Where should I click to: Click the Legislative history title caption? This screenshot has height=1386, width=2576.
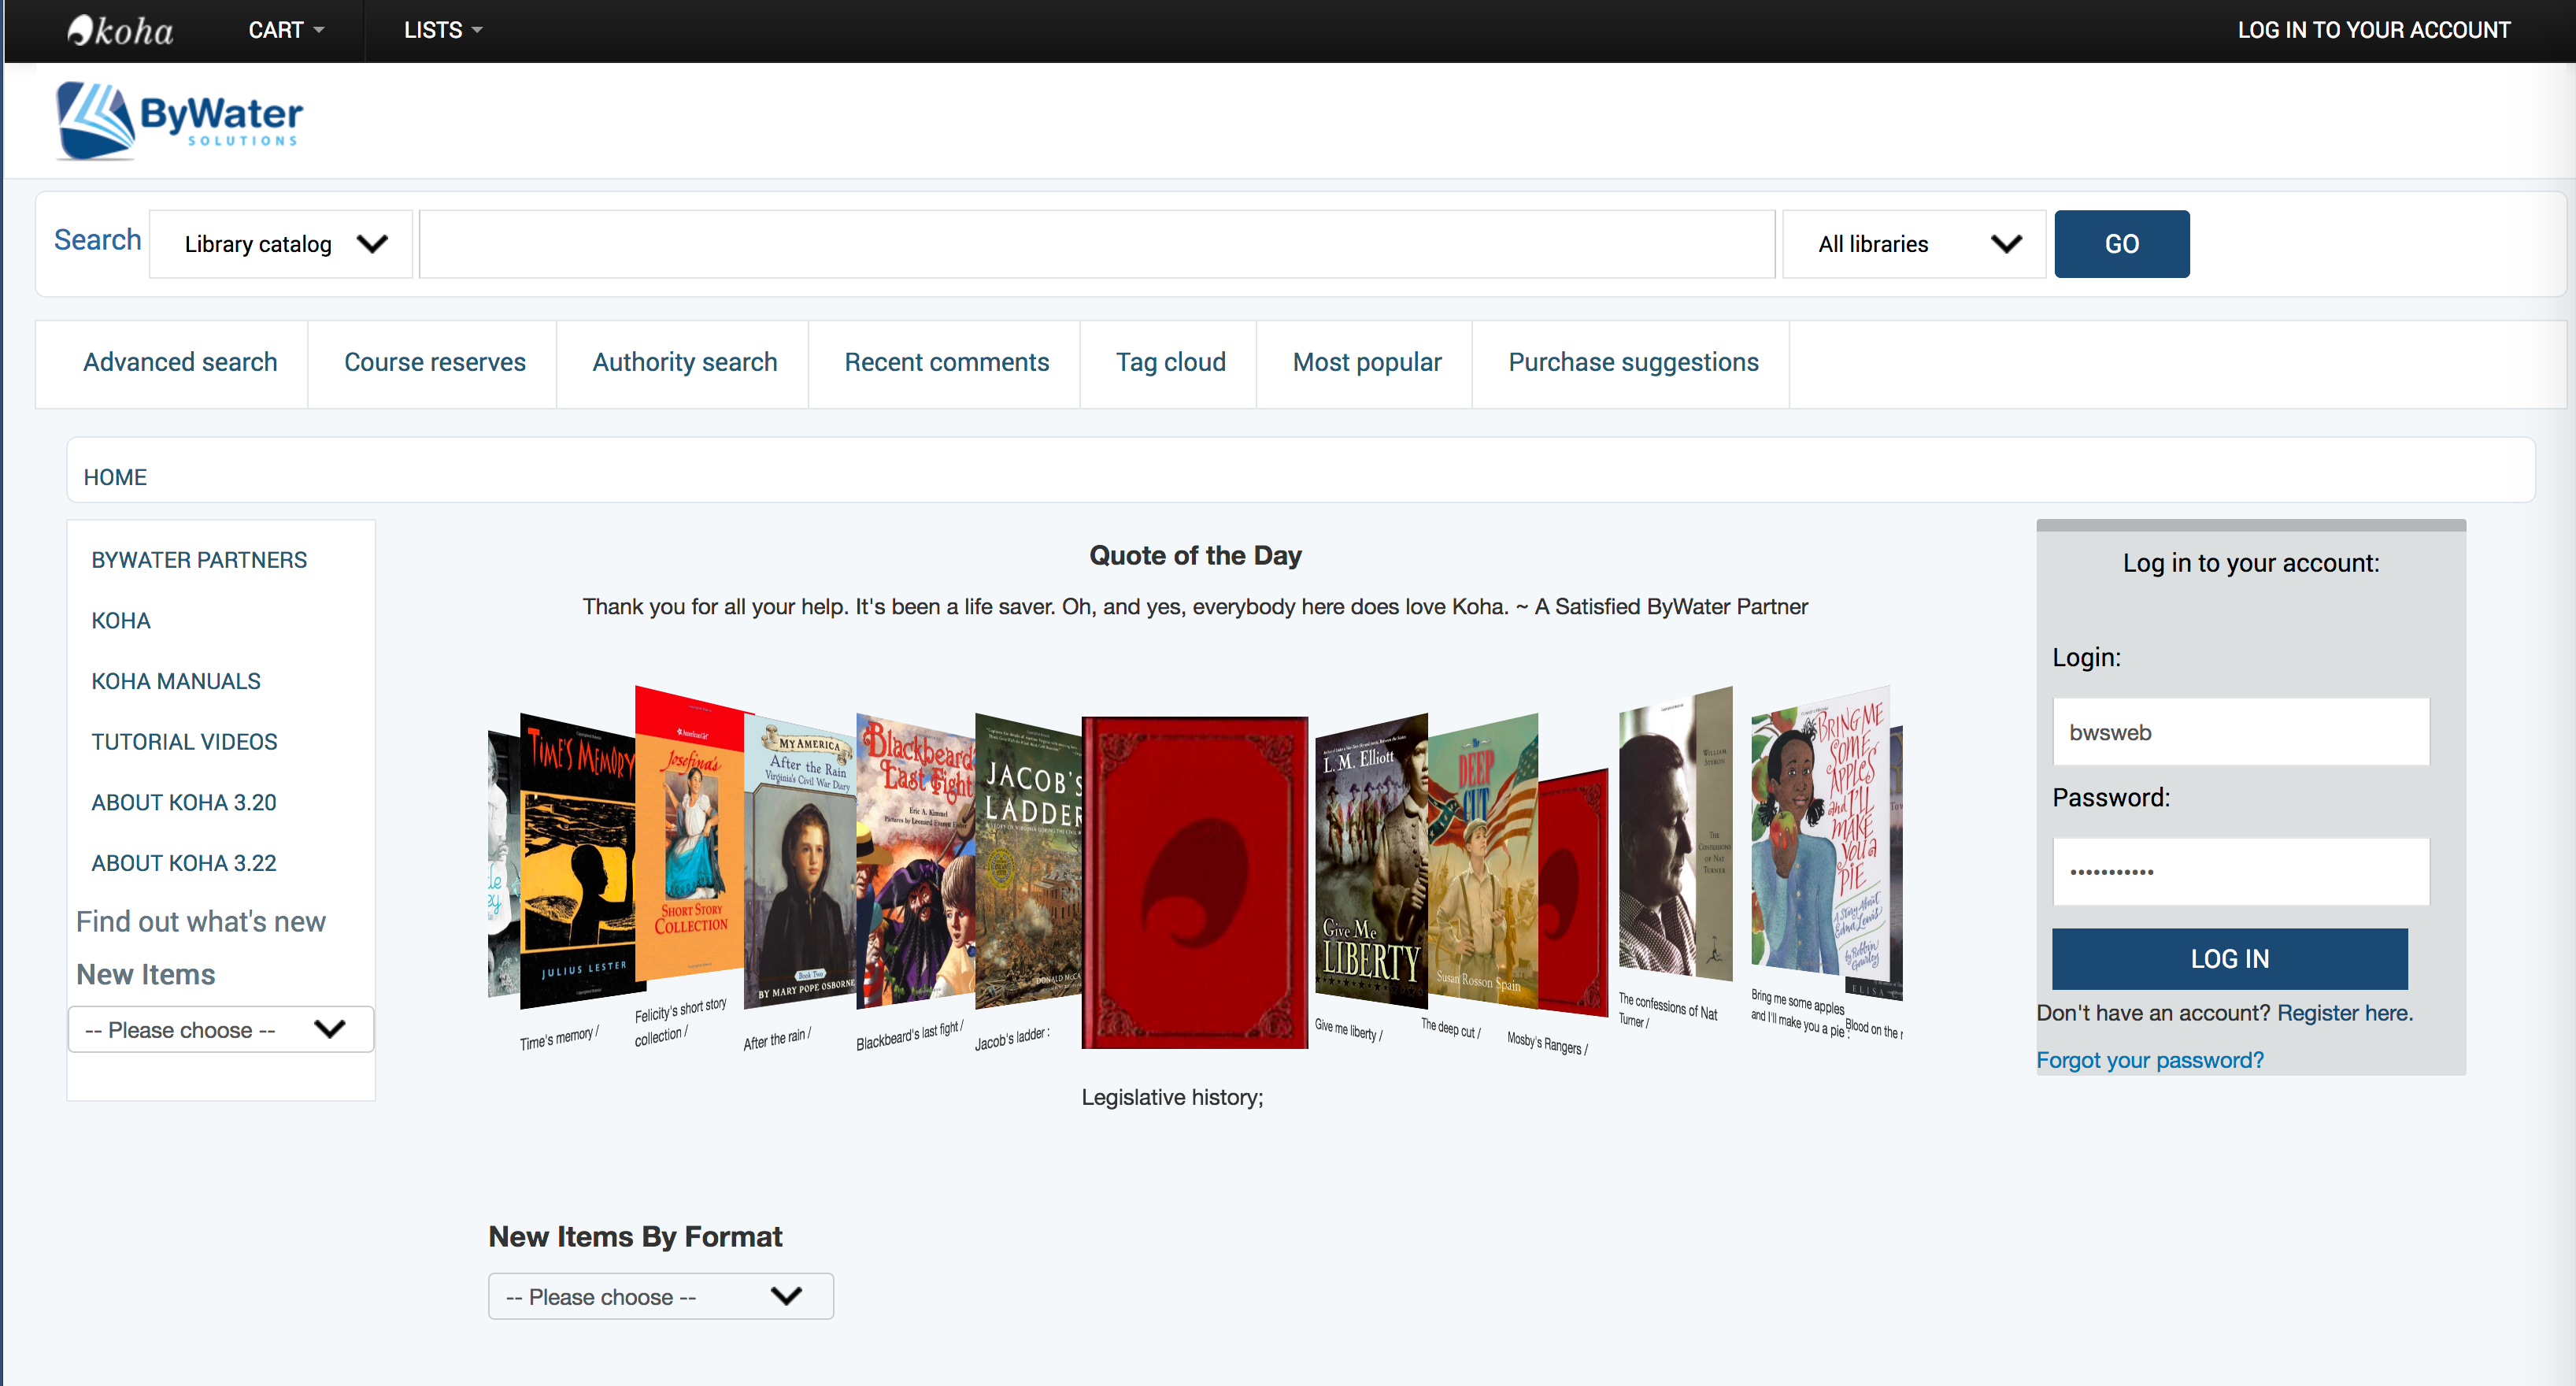[1172, 1097]
